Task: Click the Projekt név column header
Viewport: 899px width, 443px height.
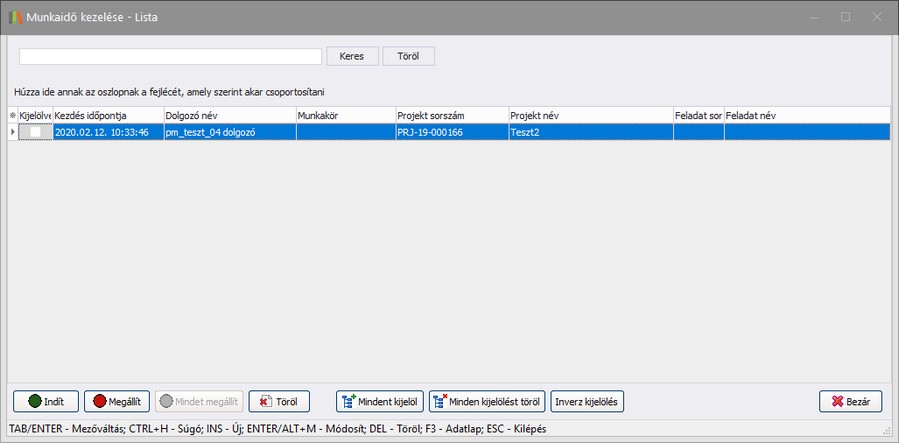Action: pyautogui.click(x=590, y=115)
